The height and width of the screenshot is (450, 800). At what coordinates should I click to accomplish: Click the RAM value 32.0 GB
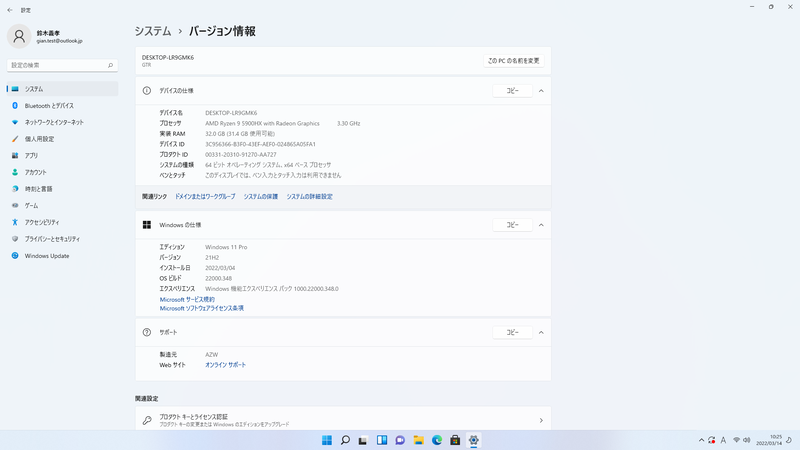pyautogui.click(x=240, y=134)
